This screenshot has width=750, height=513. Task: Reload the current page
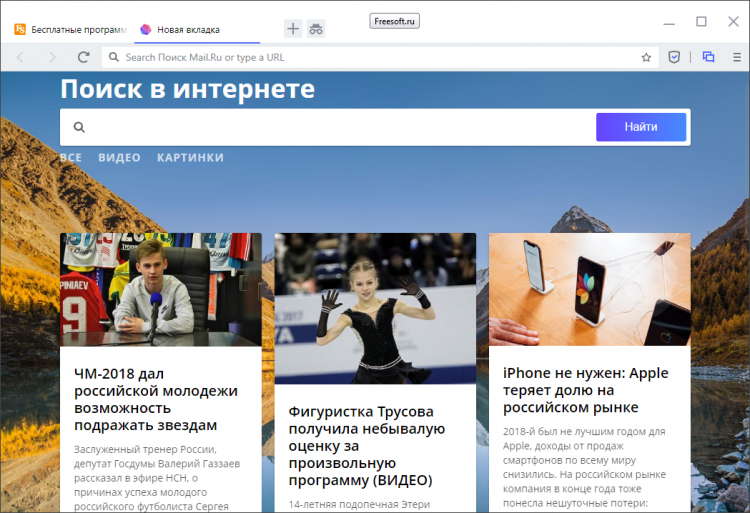(83, 58)
